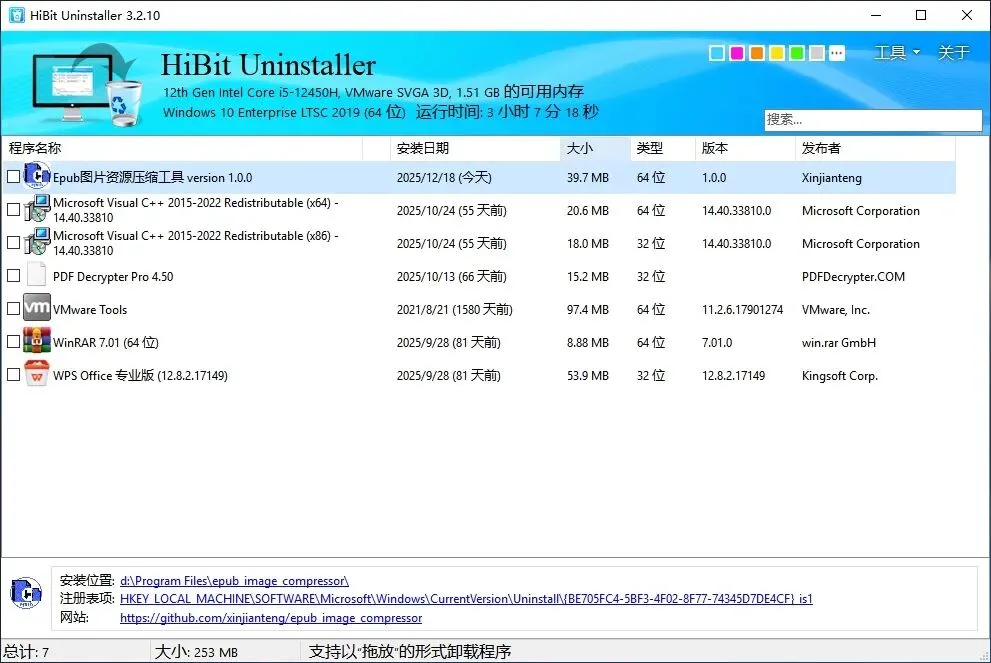Viewport: 991px width, 663px height.
Task: Click install date 2021/8/21 (1580 天前)
Action: (454, 310)
